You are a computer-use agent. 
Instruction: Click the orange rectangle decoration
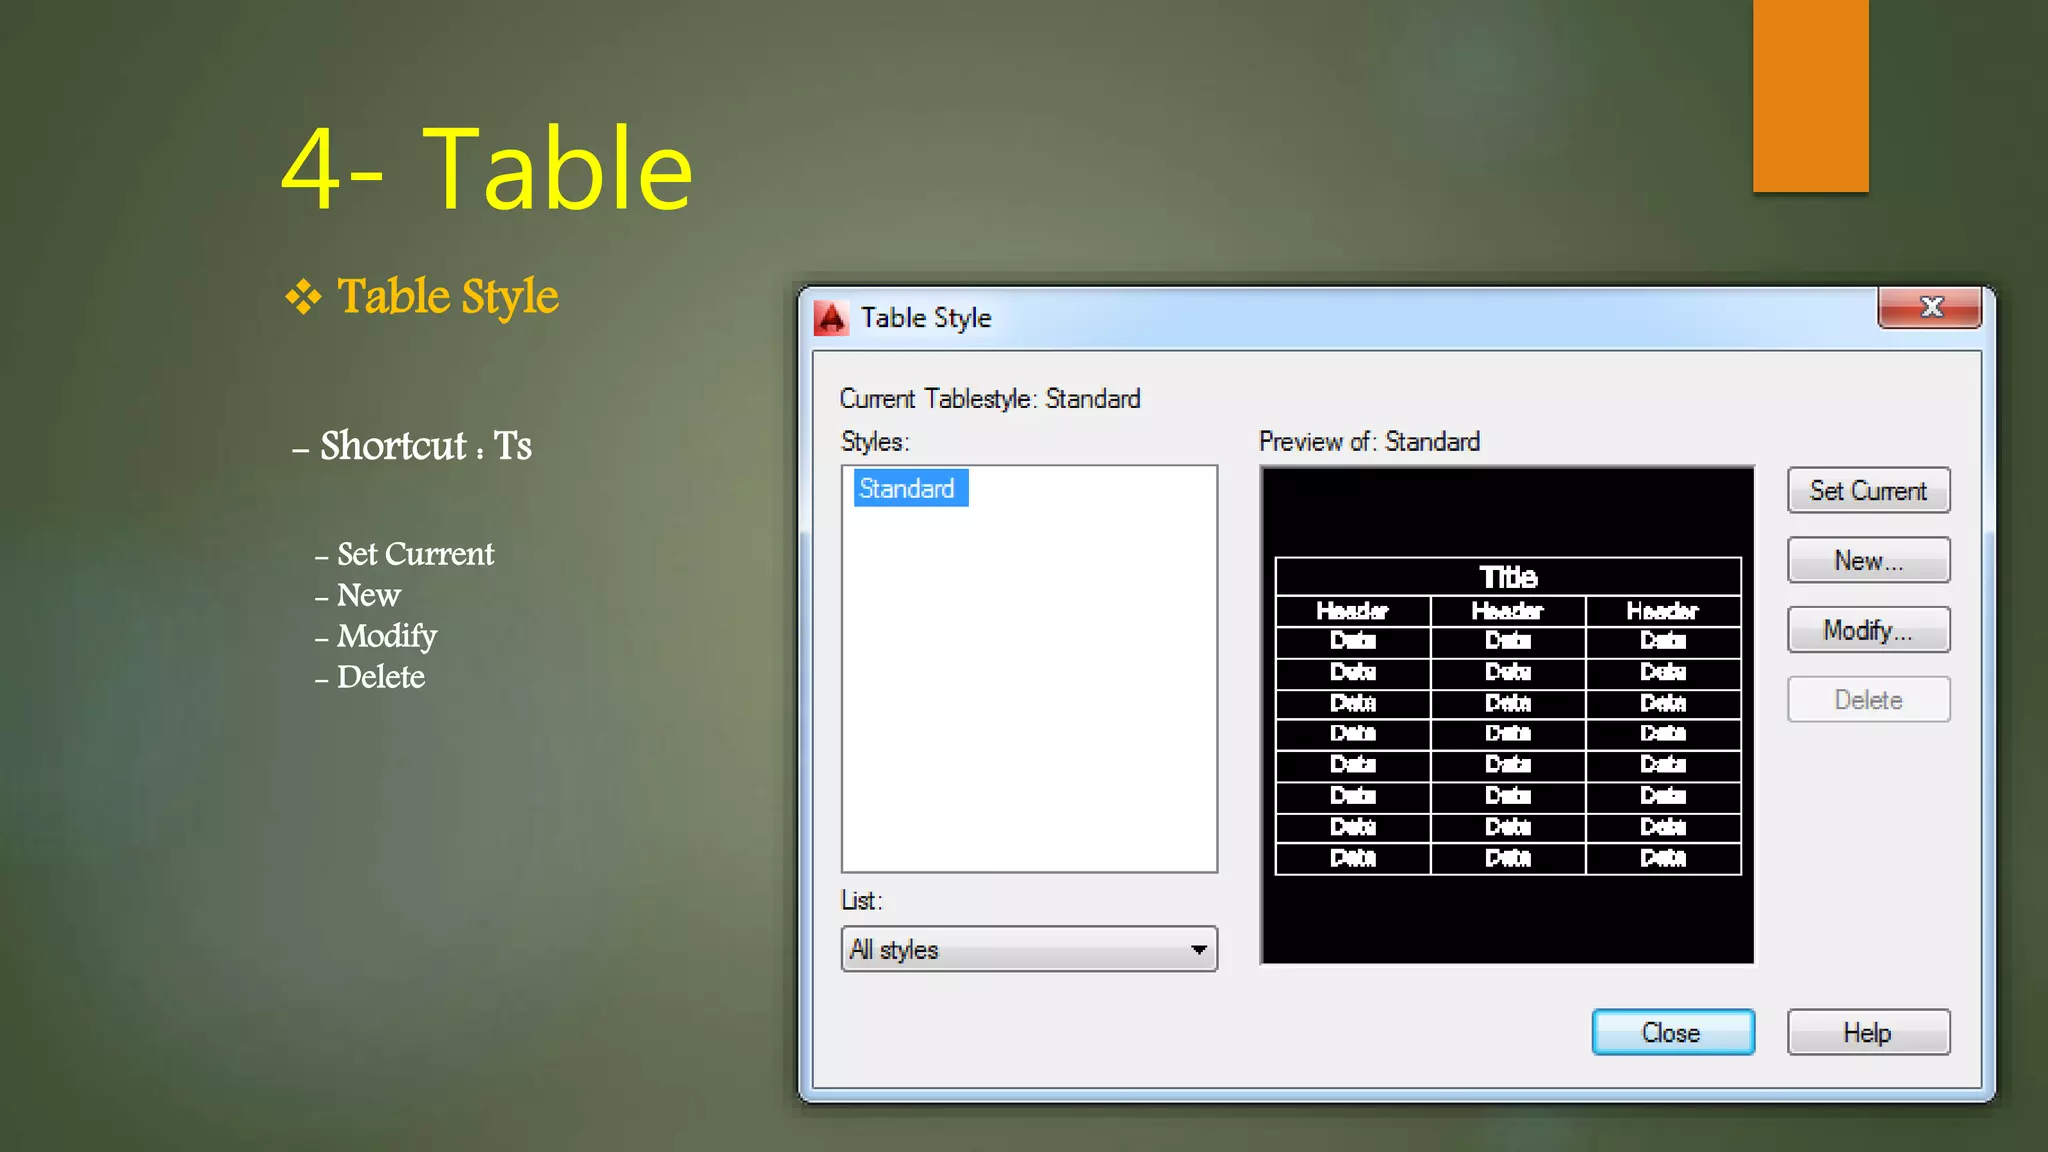pyautogui.click(x=1810, y=95)
